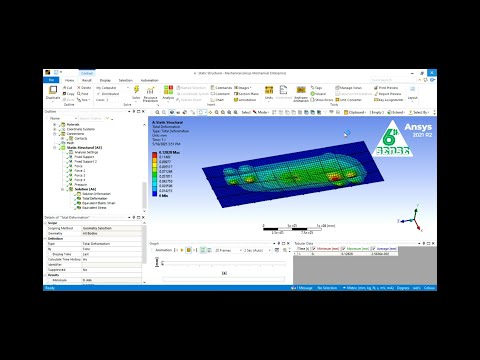The height and width of the screenshot is (360, 480).
Task: Switch to Automation ribbon tab
Action: point(149,80)
